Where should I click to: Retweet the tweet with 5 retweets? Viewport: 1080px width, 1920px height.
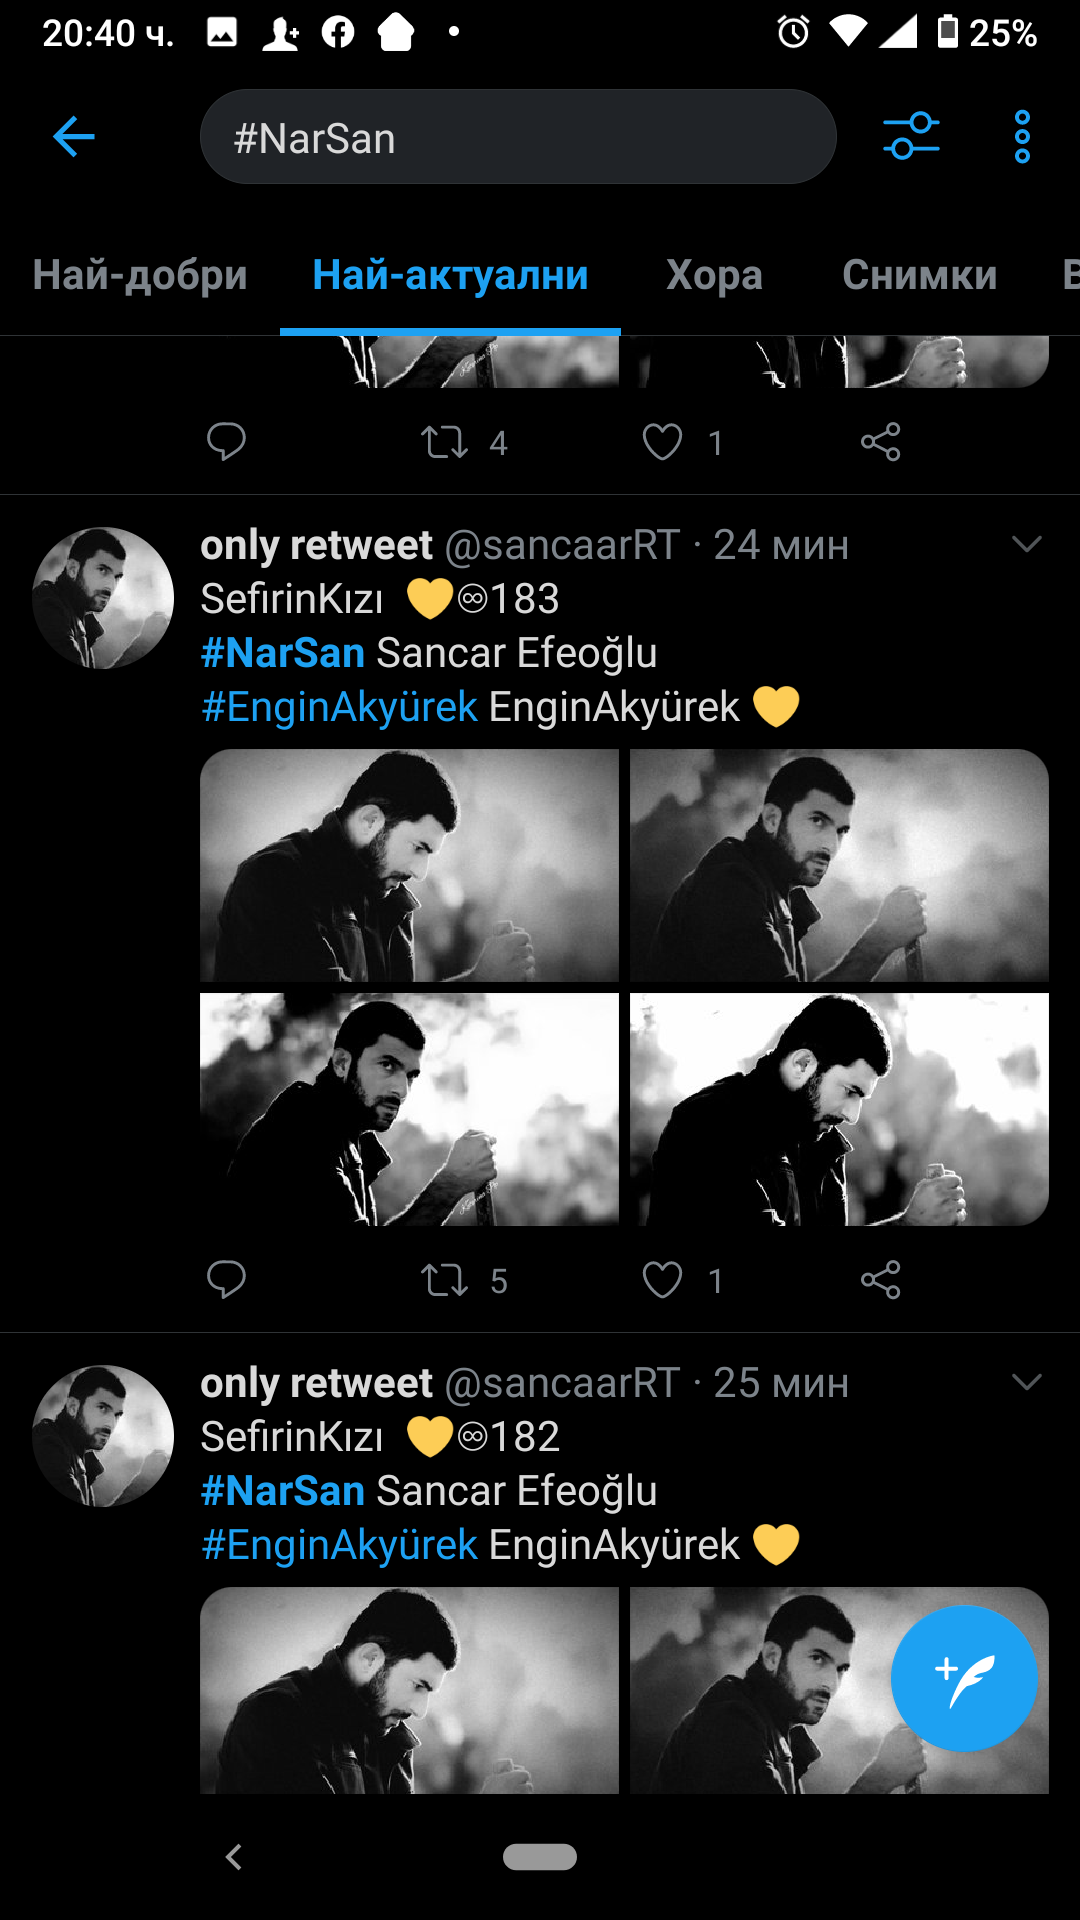pos(445,1280)
